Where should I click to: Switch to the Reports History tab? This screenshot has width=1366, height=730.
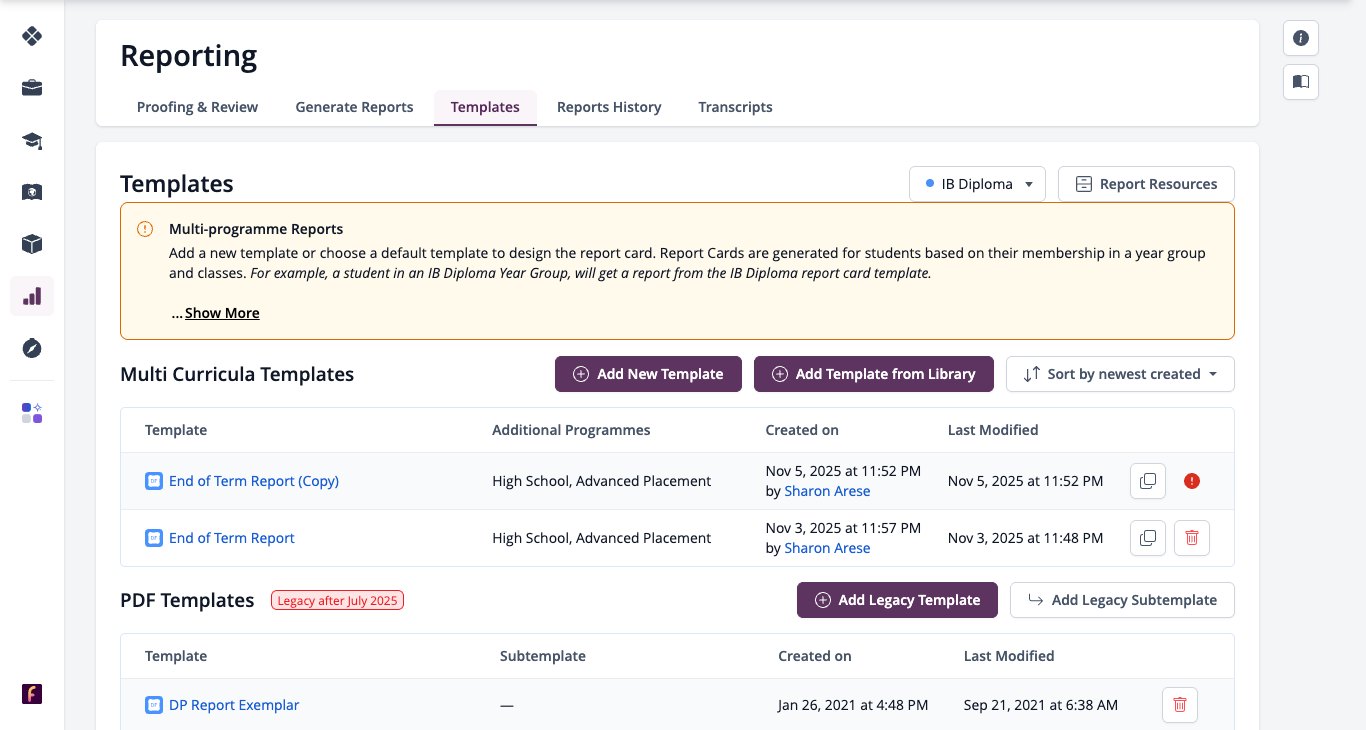[x=609, y=107]
